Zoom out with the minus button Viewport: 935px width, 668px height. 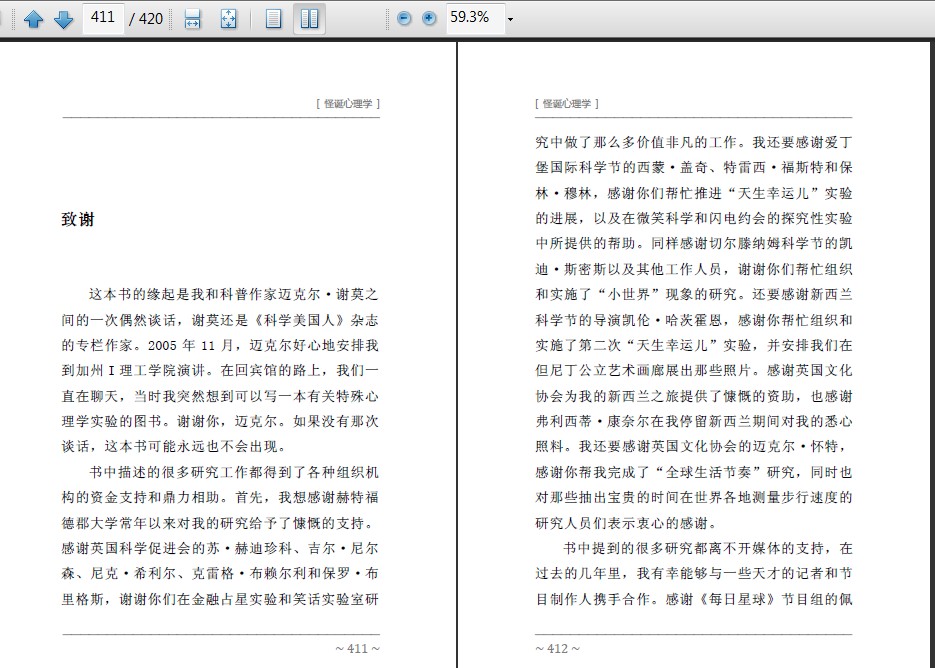pyautogui.click(x=404, y=18)
